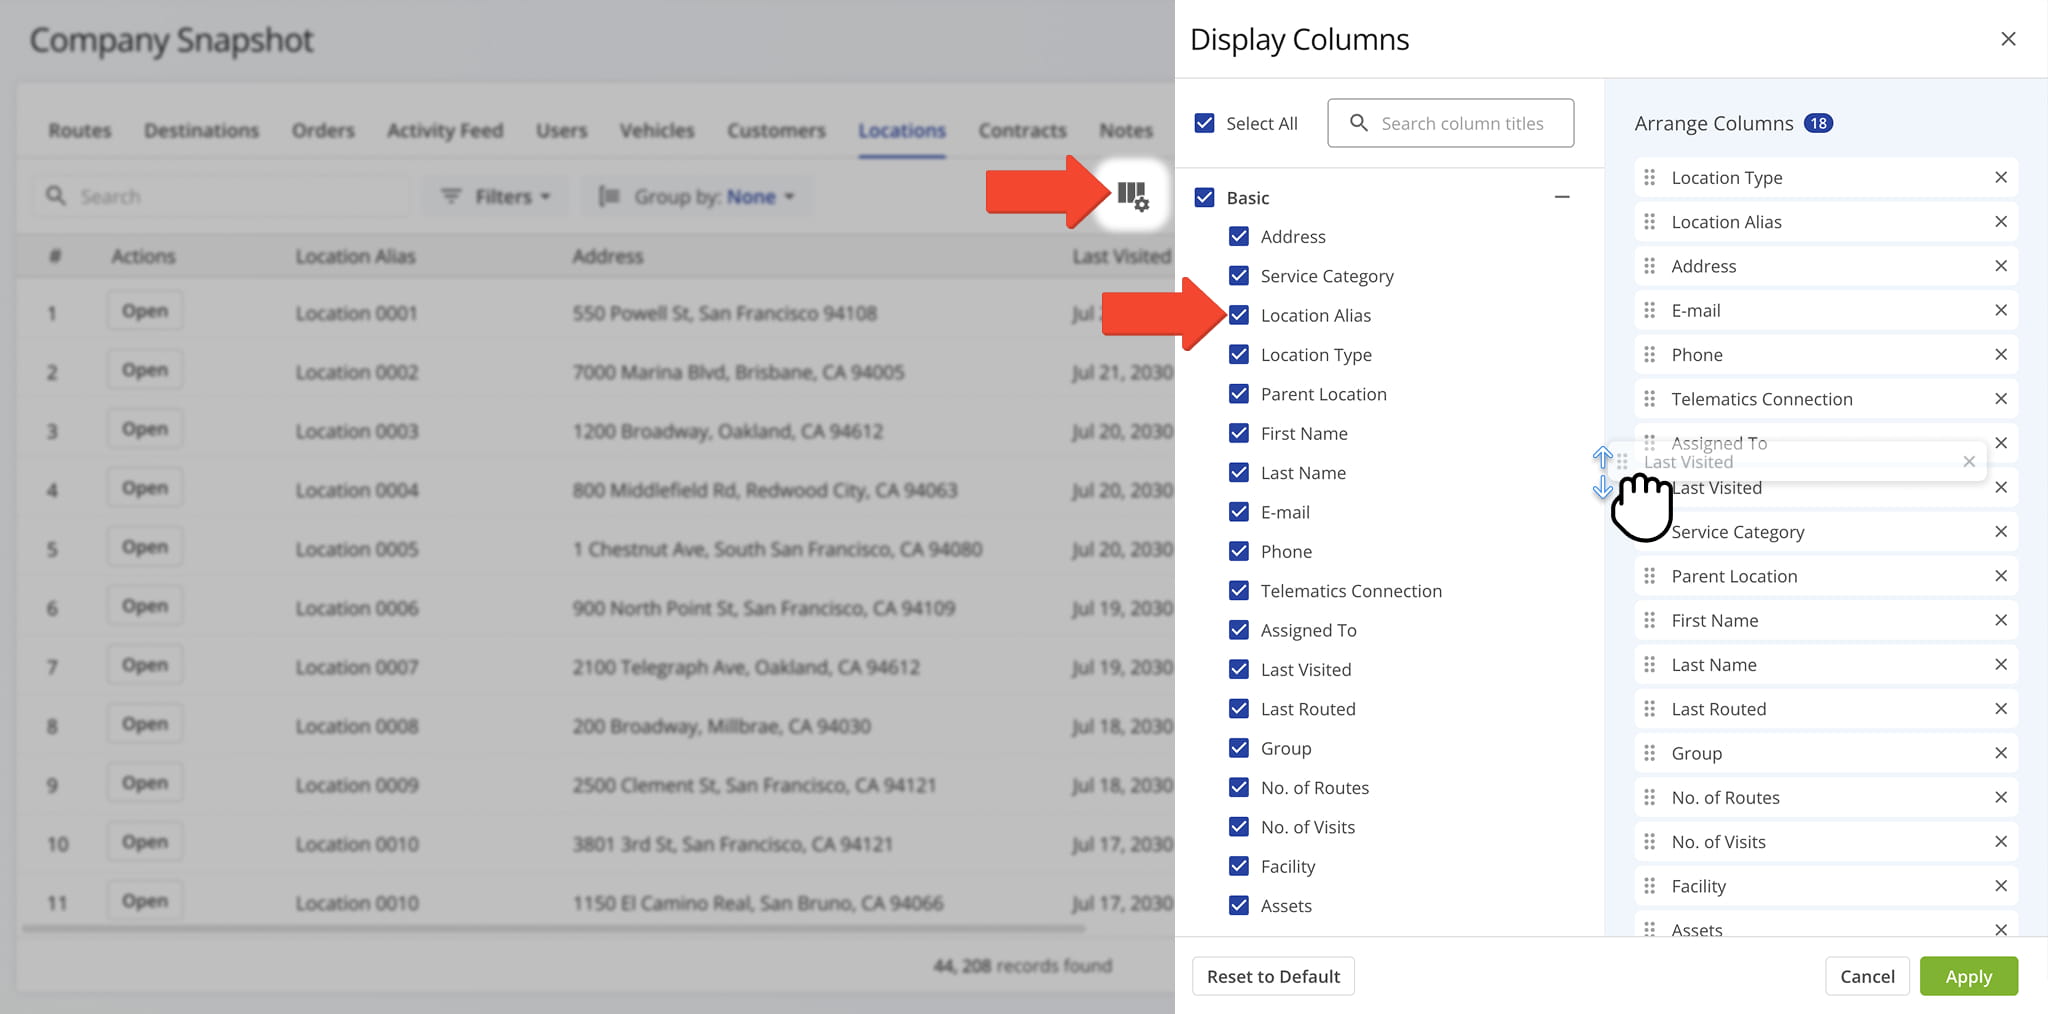Focus the locations table Search field
The height and width of the screenshot is (1014, 2048).
click(222, 196)
